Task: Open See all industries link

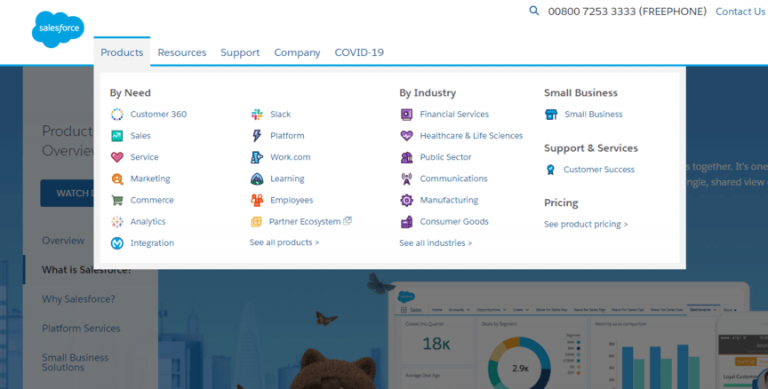Action: point(435,243)
